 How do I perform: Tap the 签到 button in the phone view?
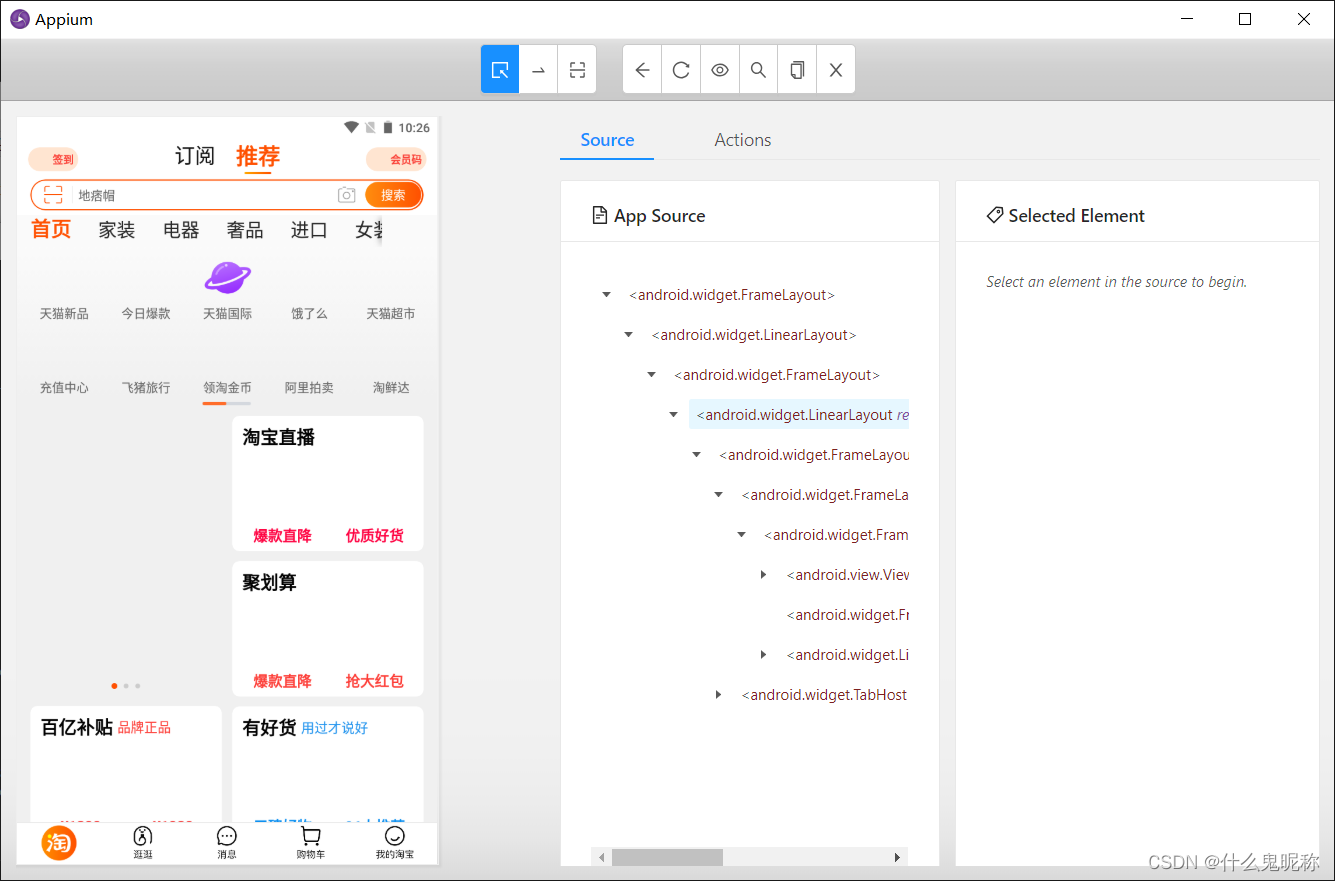pos(53,159)
